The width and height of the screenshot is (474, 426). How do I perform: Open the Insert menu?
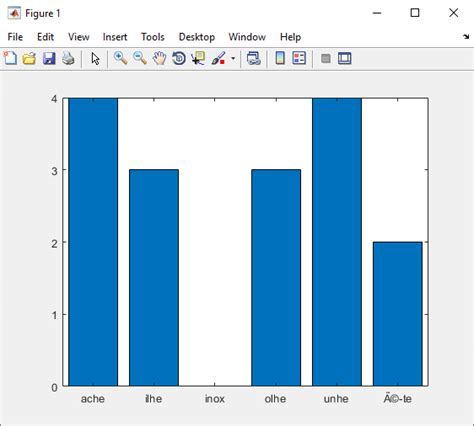tap(115, 37)
